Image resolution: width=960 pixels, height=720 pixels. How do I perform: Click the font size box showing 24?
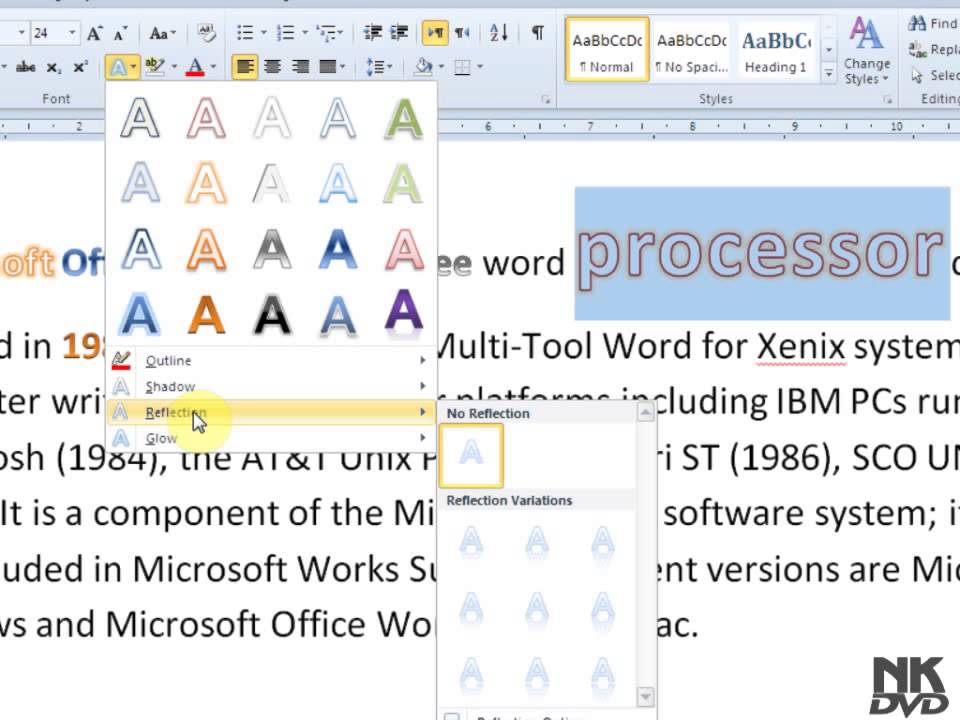tap(48, 32)
